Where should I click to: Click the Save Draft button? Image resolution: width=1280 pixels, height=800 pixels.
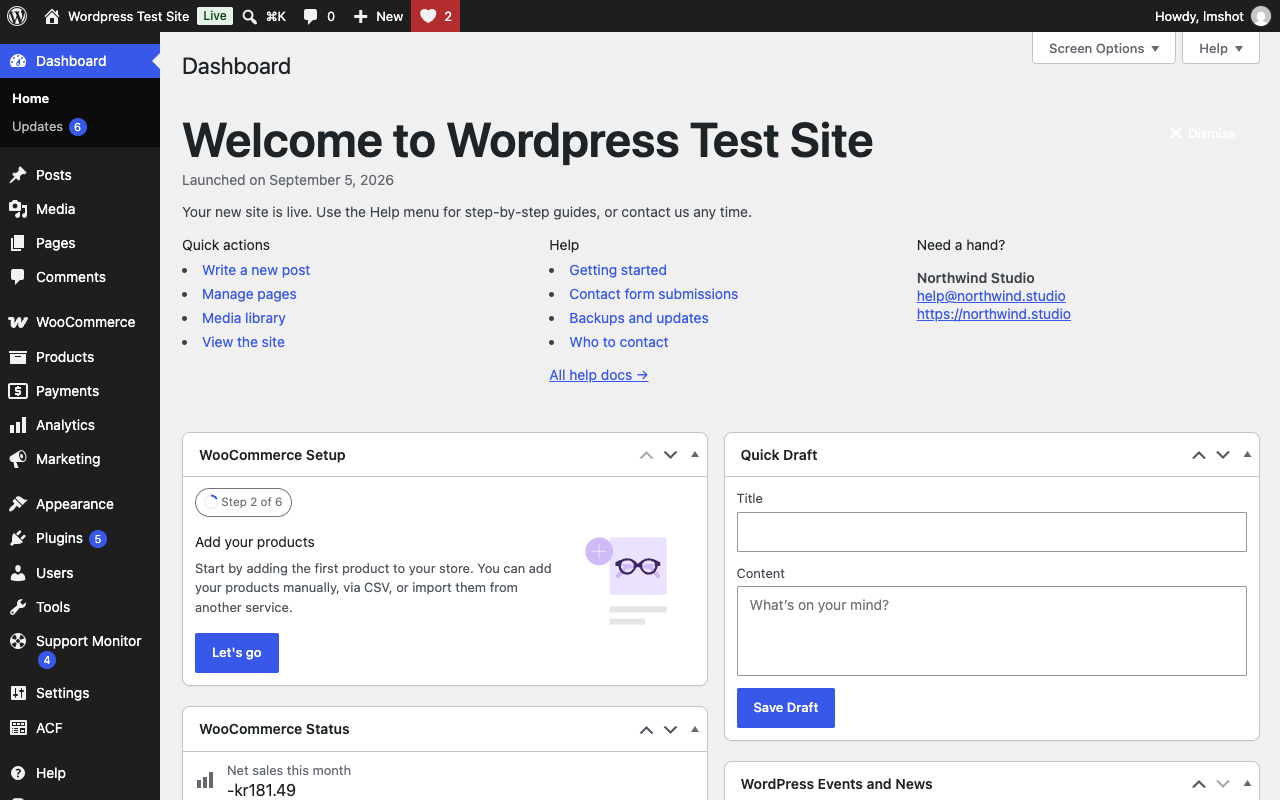786,708
